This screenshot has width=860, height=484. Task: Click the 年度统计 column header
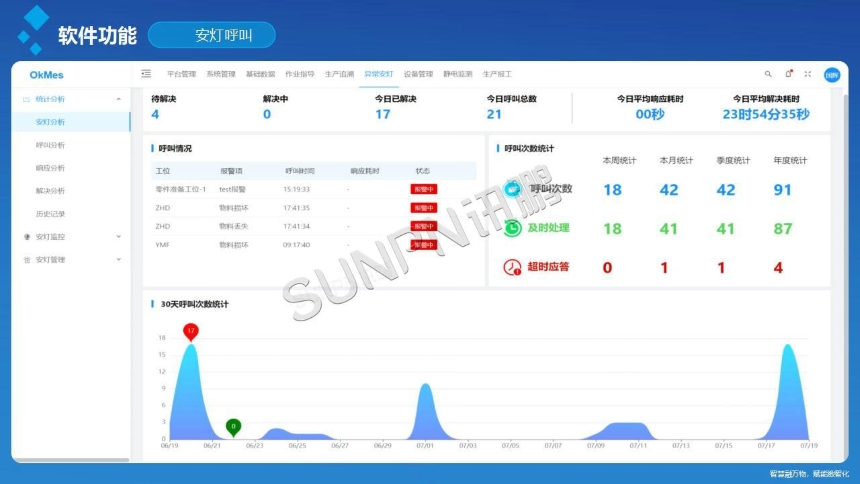[x=790, y=160]
